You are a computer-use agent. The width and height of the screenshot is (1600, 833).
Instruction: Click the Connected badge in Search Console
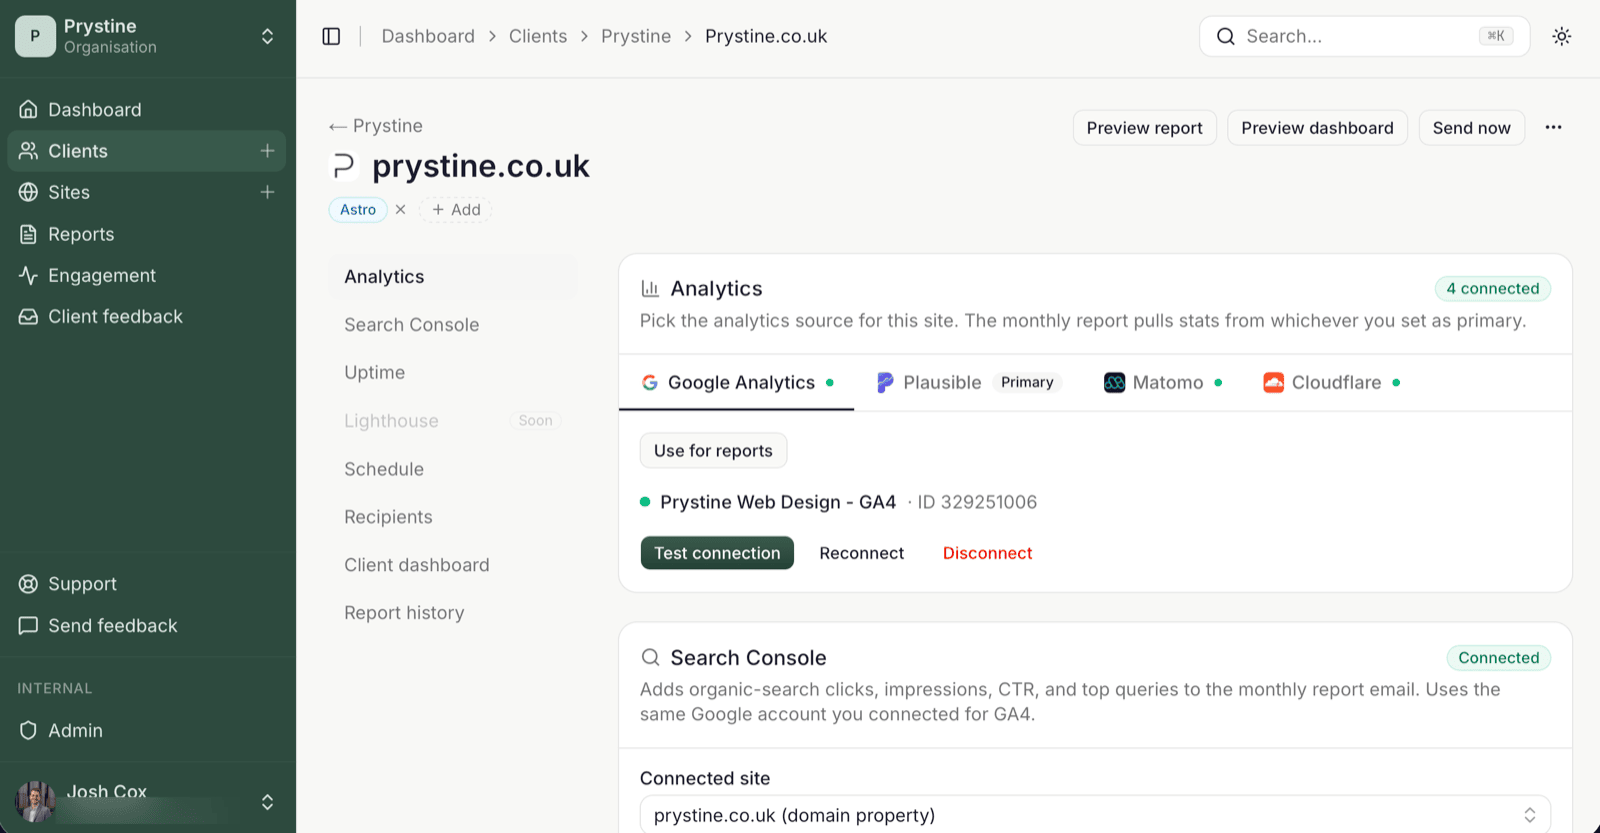[1498, 658]
